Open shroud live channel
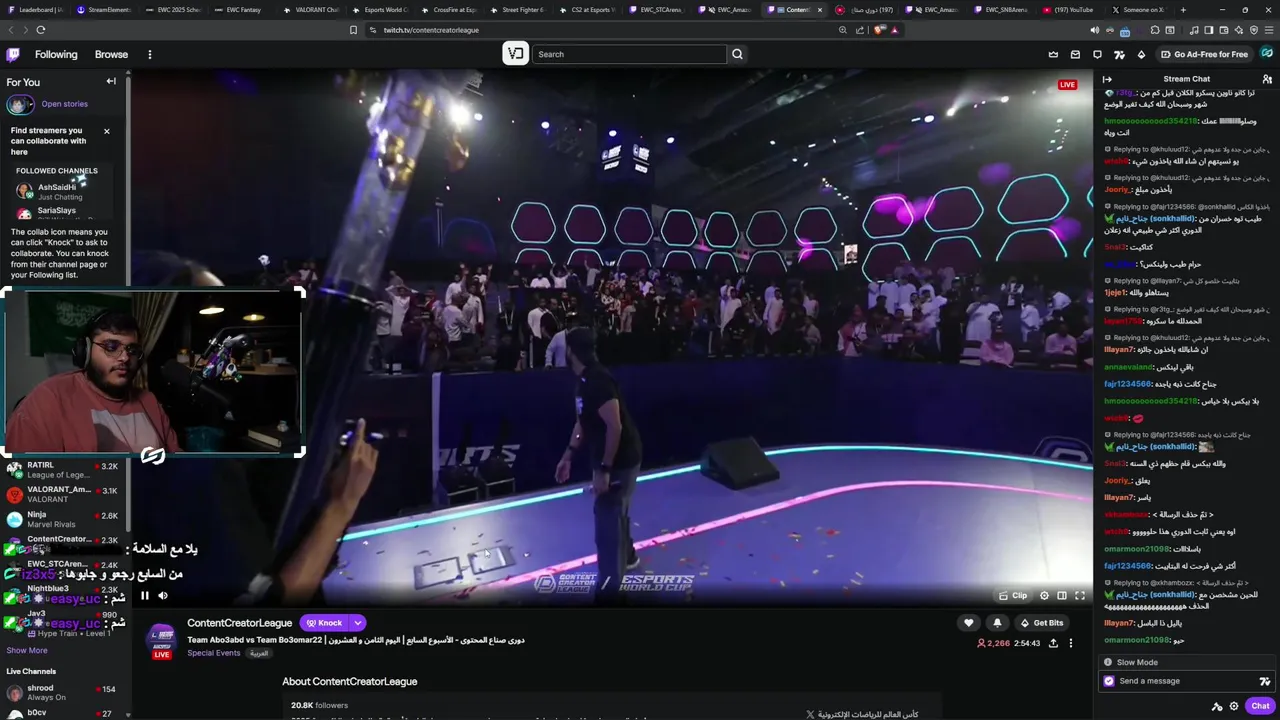 click(x=66, y=692)
